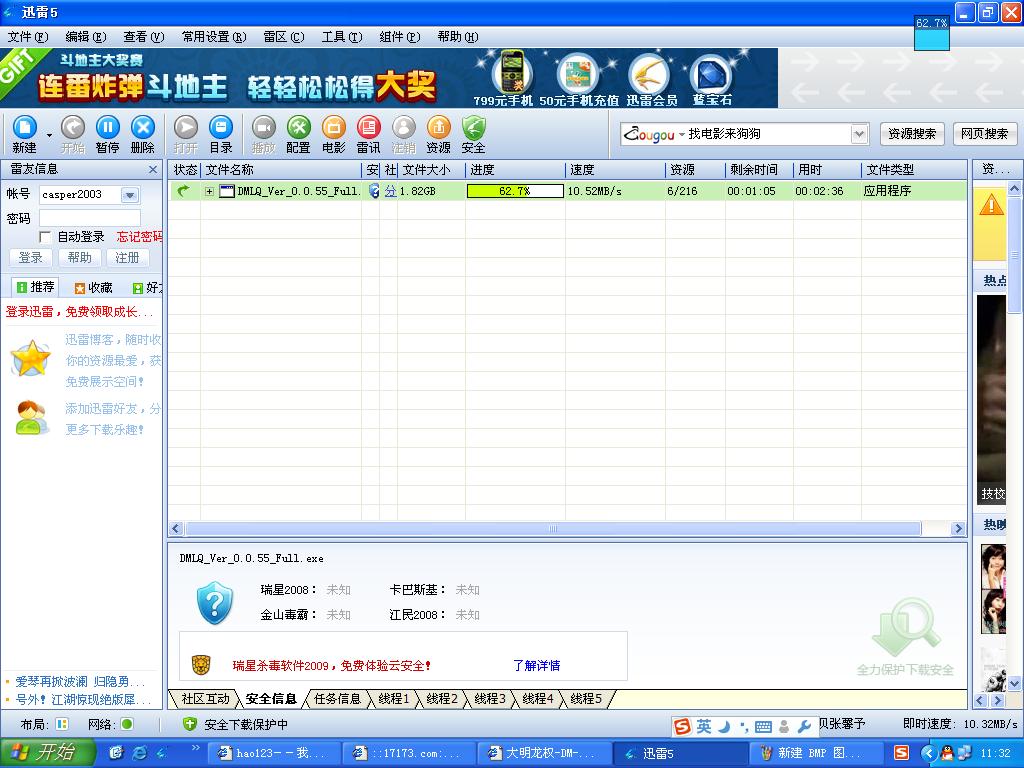Click the 62.7% progress bar
Viewport: 1024px width, 768px height.
tap(515, 191)
